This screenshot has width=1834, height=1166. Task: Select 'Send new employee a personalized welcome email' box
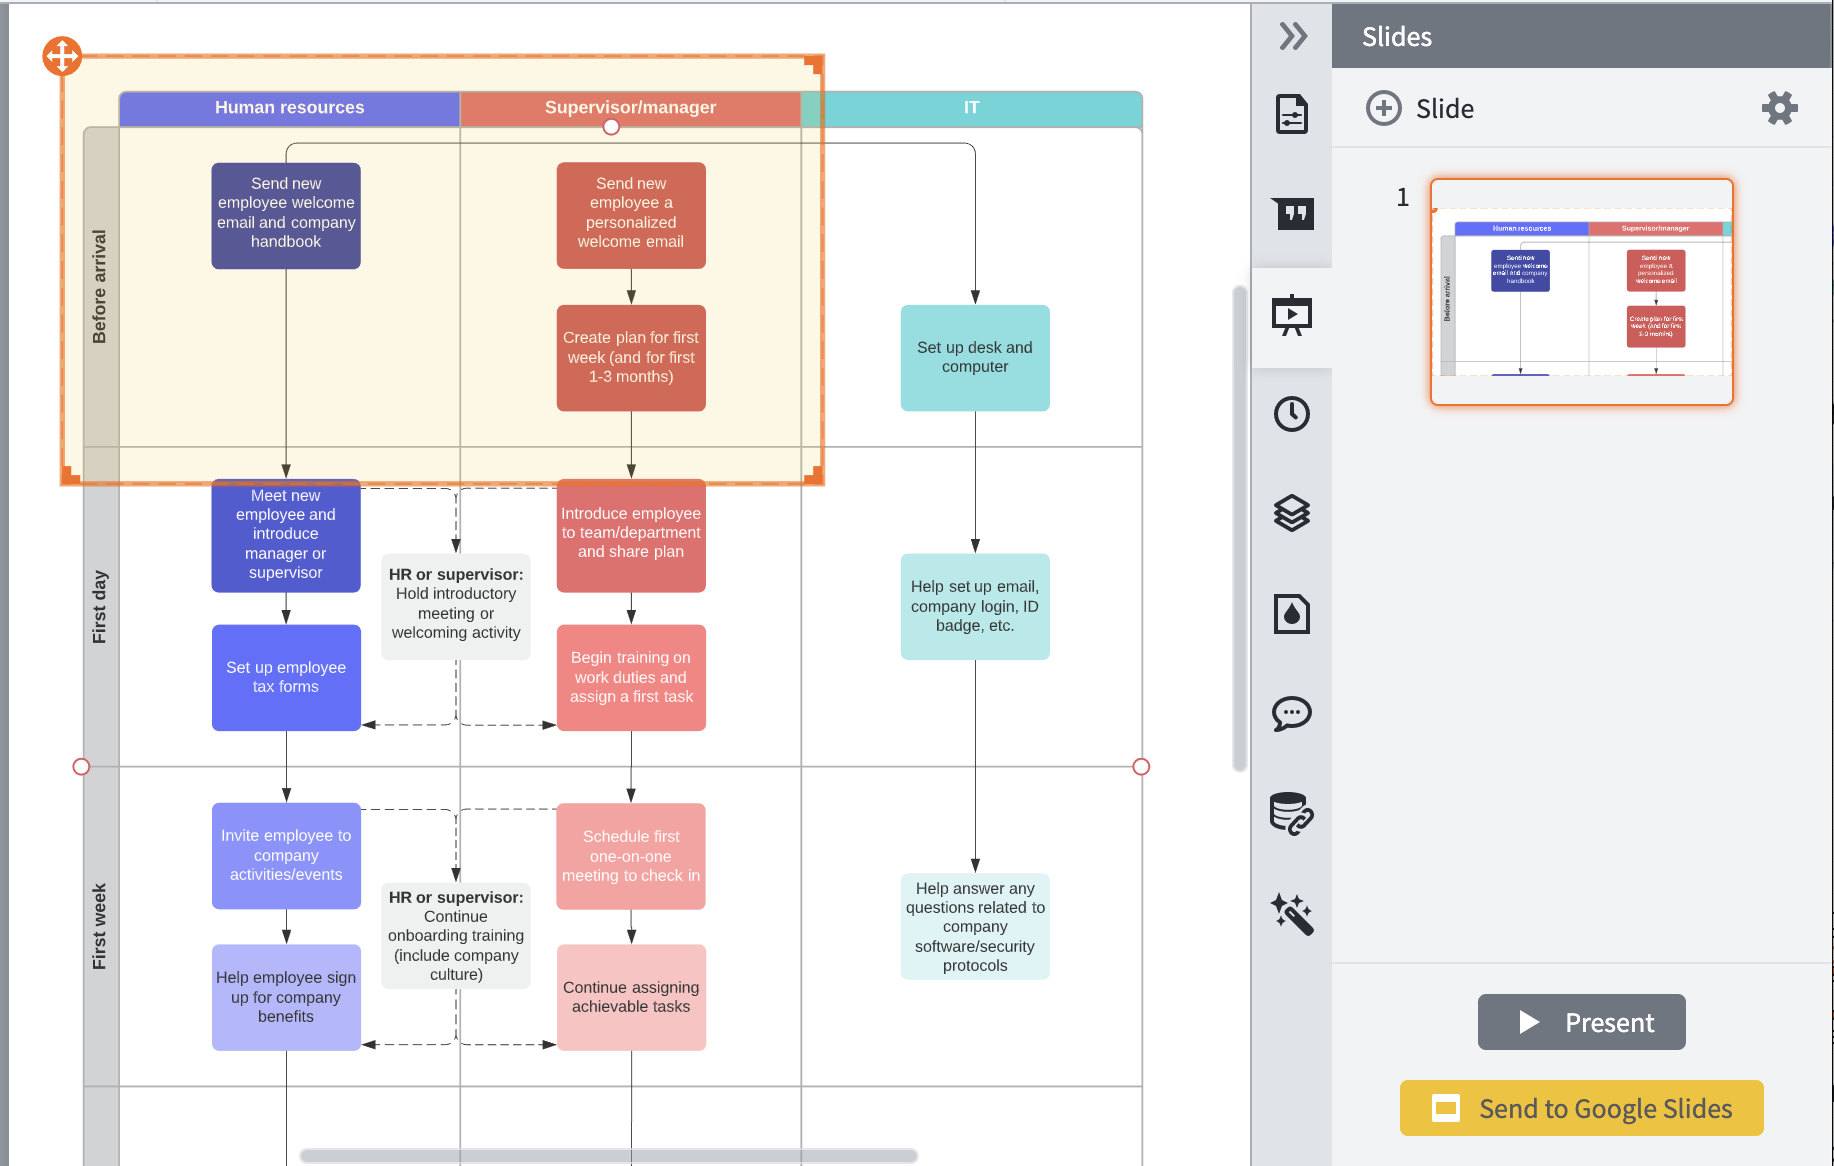631,216
